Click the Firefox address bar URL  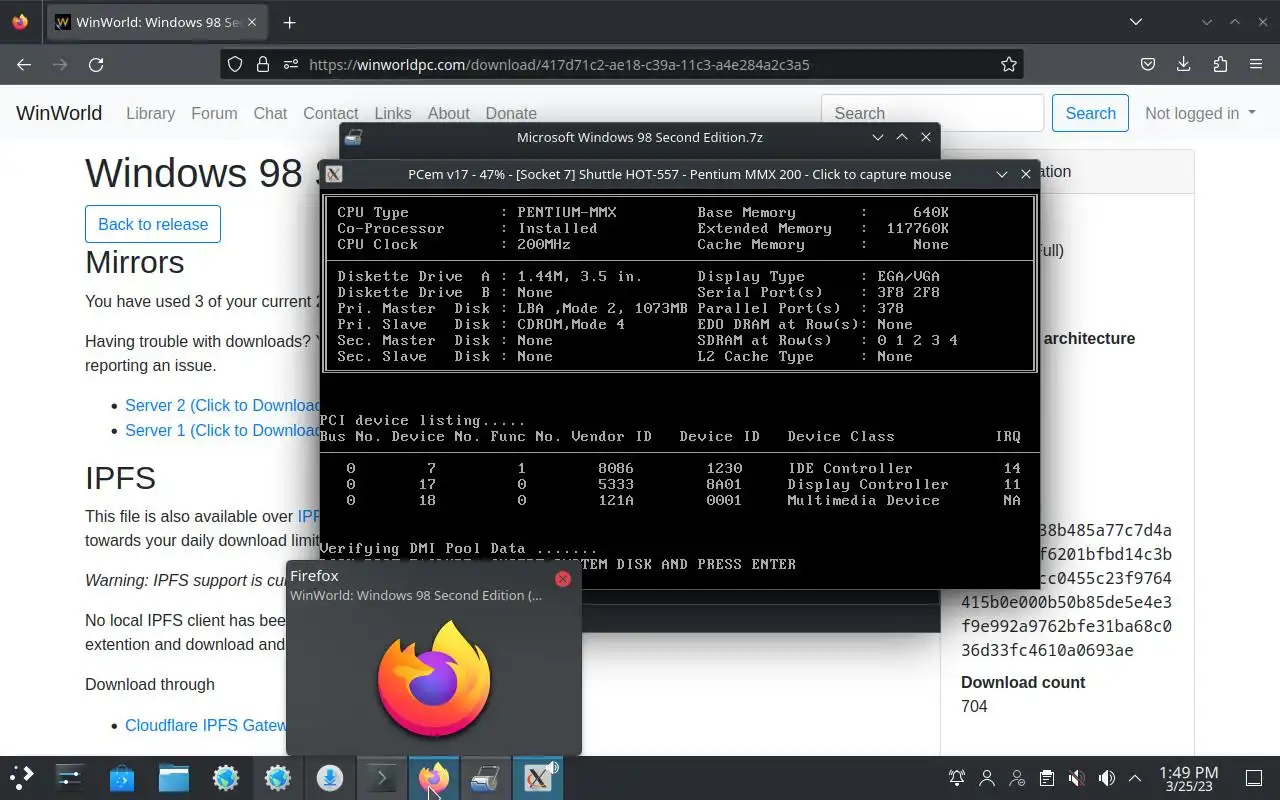[x=559, y=64]
